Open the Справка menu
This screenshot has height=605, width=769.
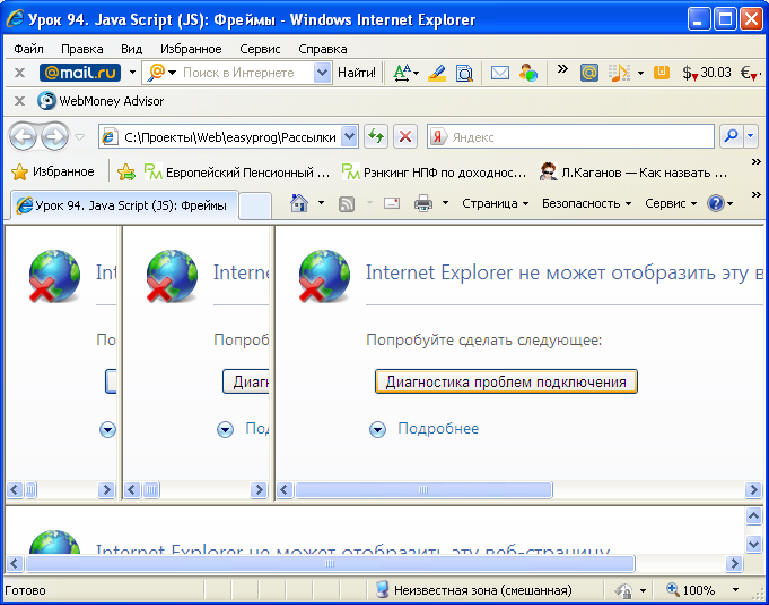323,49
